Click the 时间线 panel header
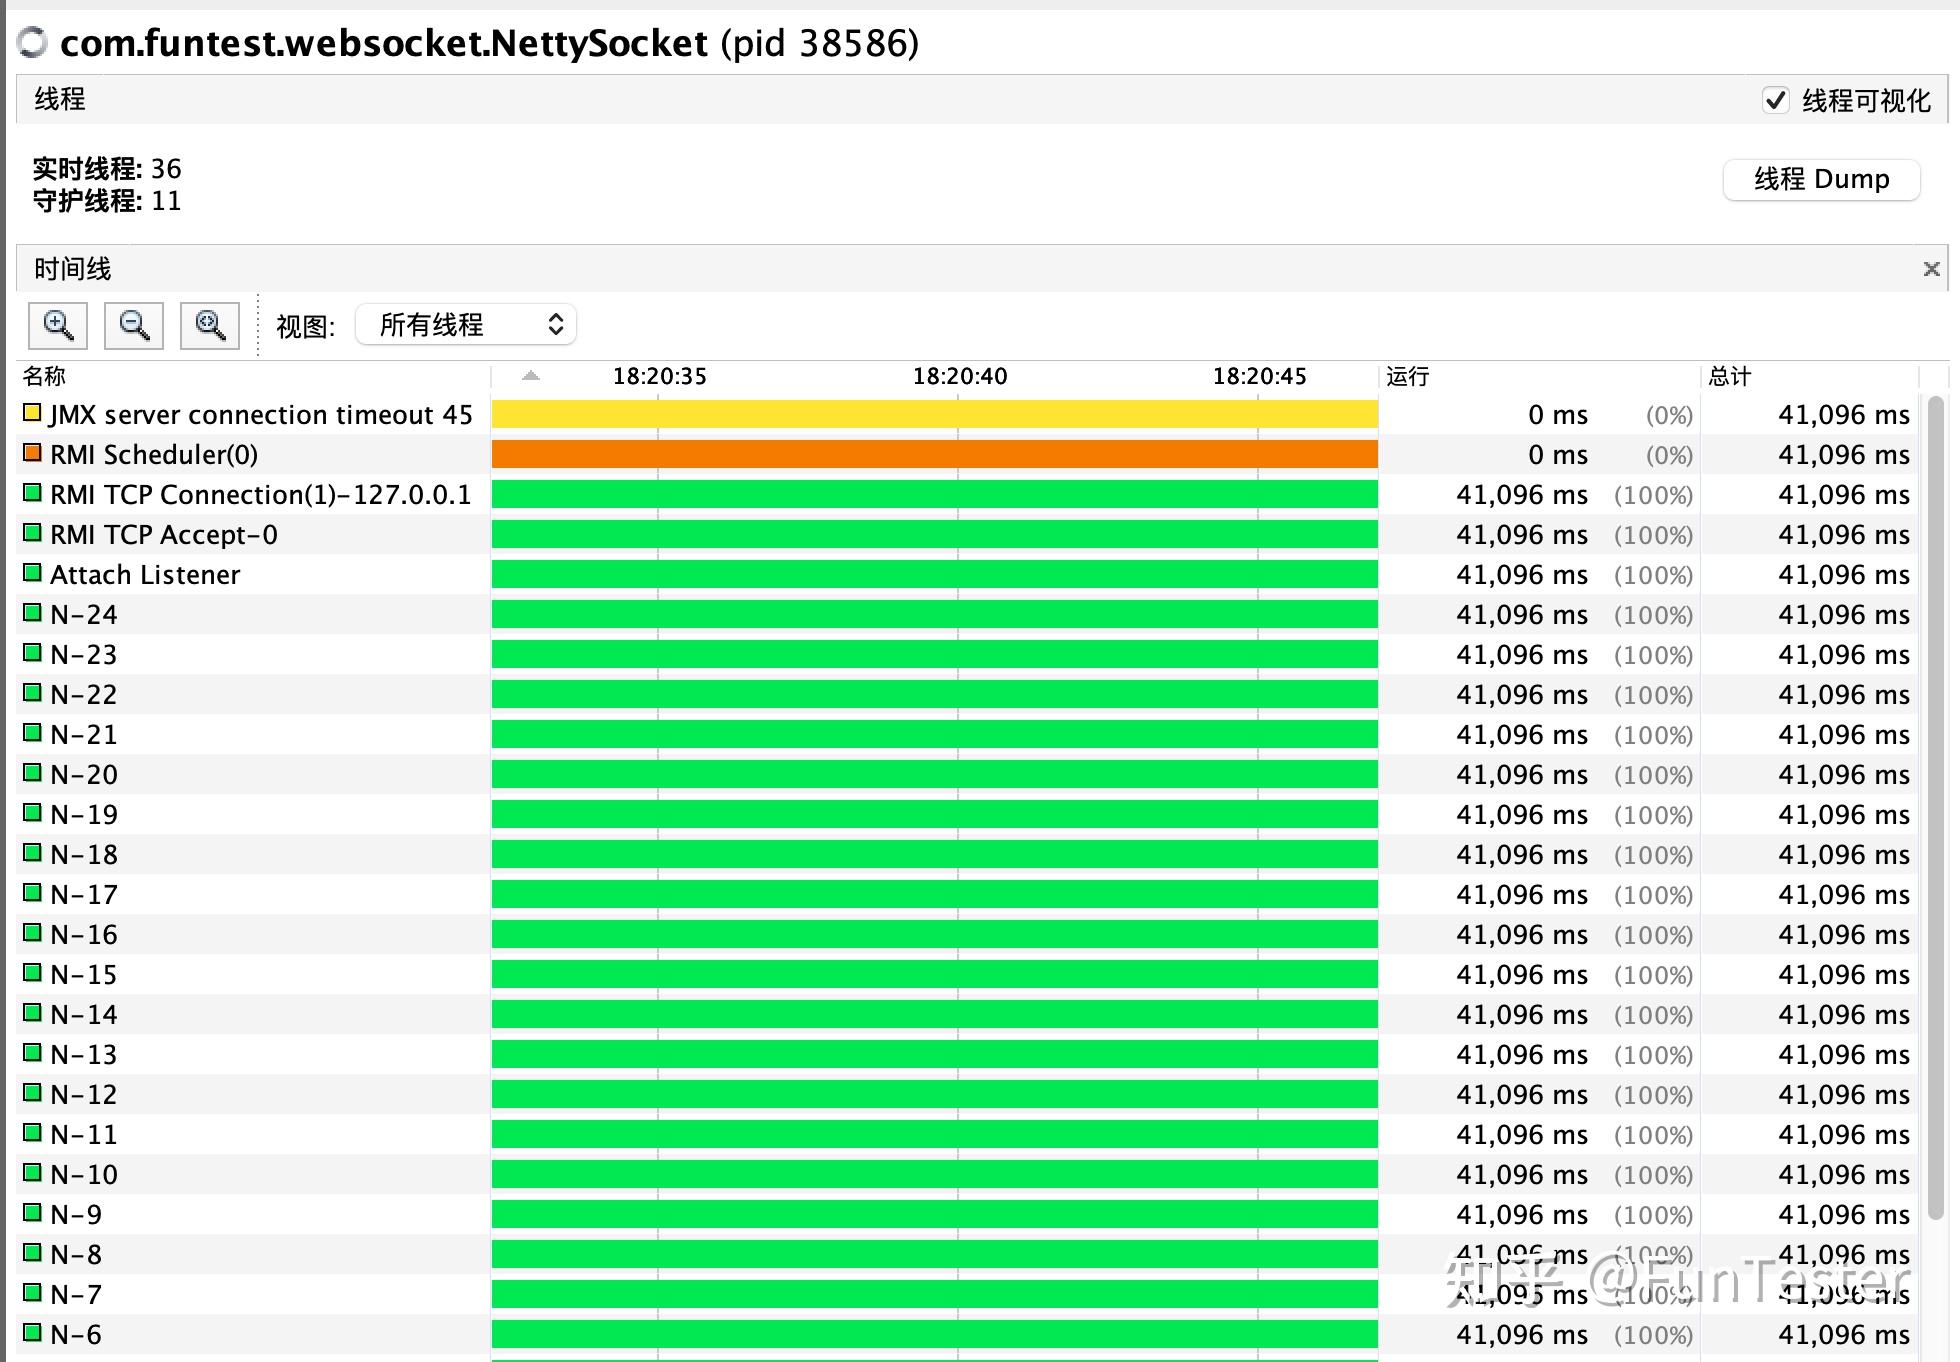This screenshot has height=1362, width=1960. (x=70, y=268)
